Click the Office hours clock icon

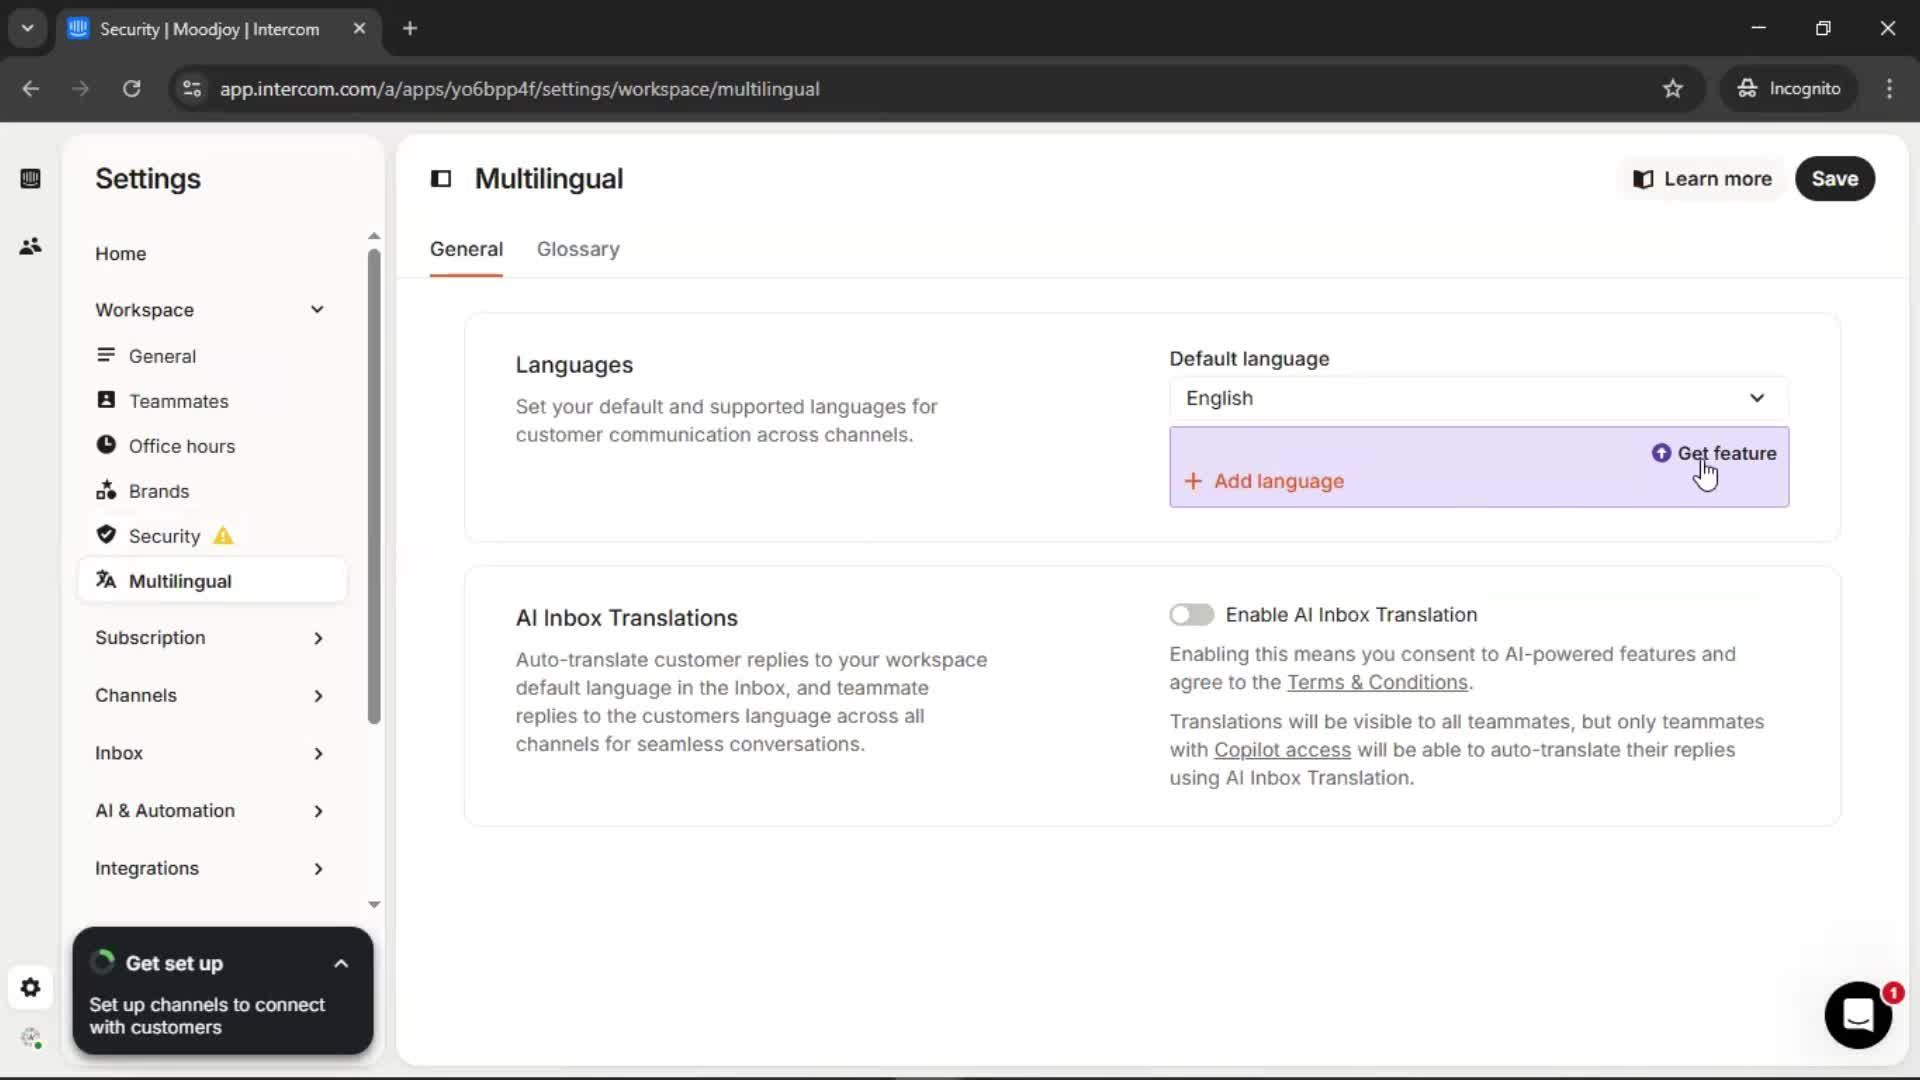coord(106,445)
